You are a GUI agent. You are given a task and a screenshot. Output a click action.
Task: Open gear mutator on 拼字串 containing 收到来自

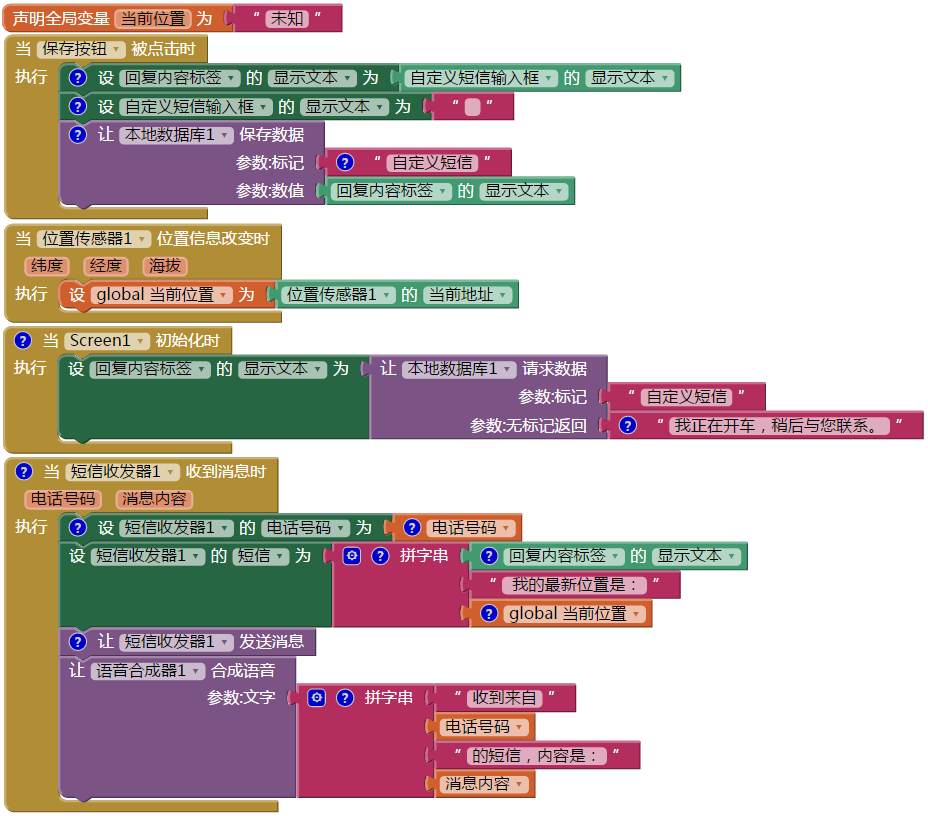[317, 698]
